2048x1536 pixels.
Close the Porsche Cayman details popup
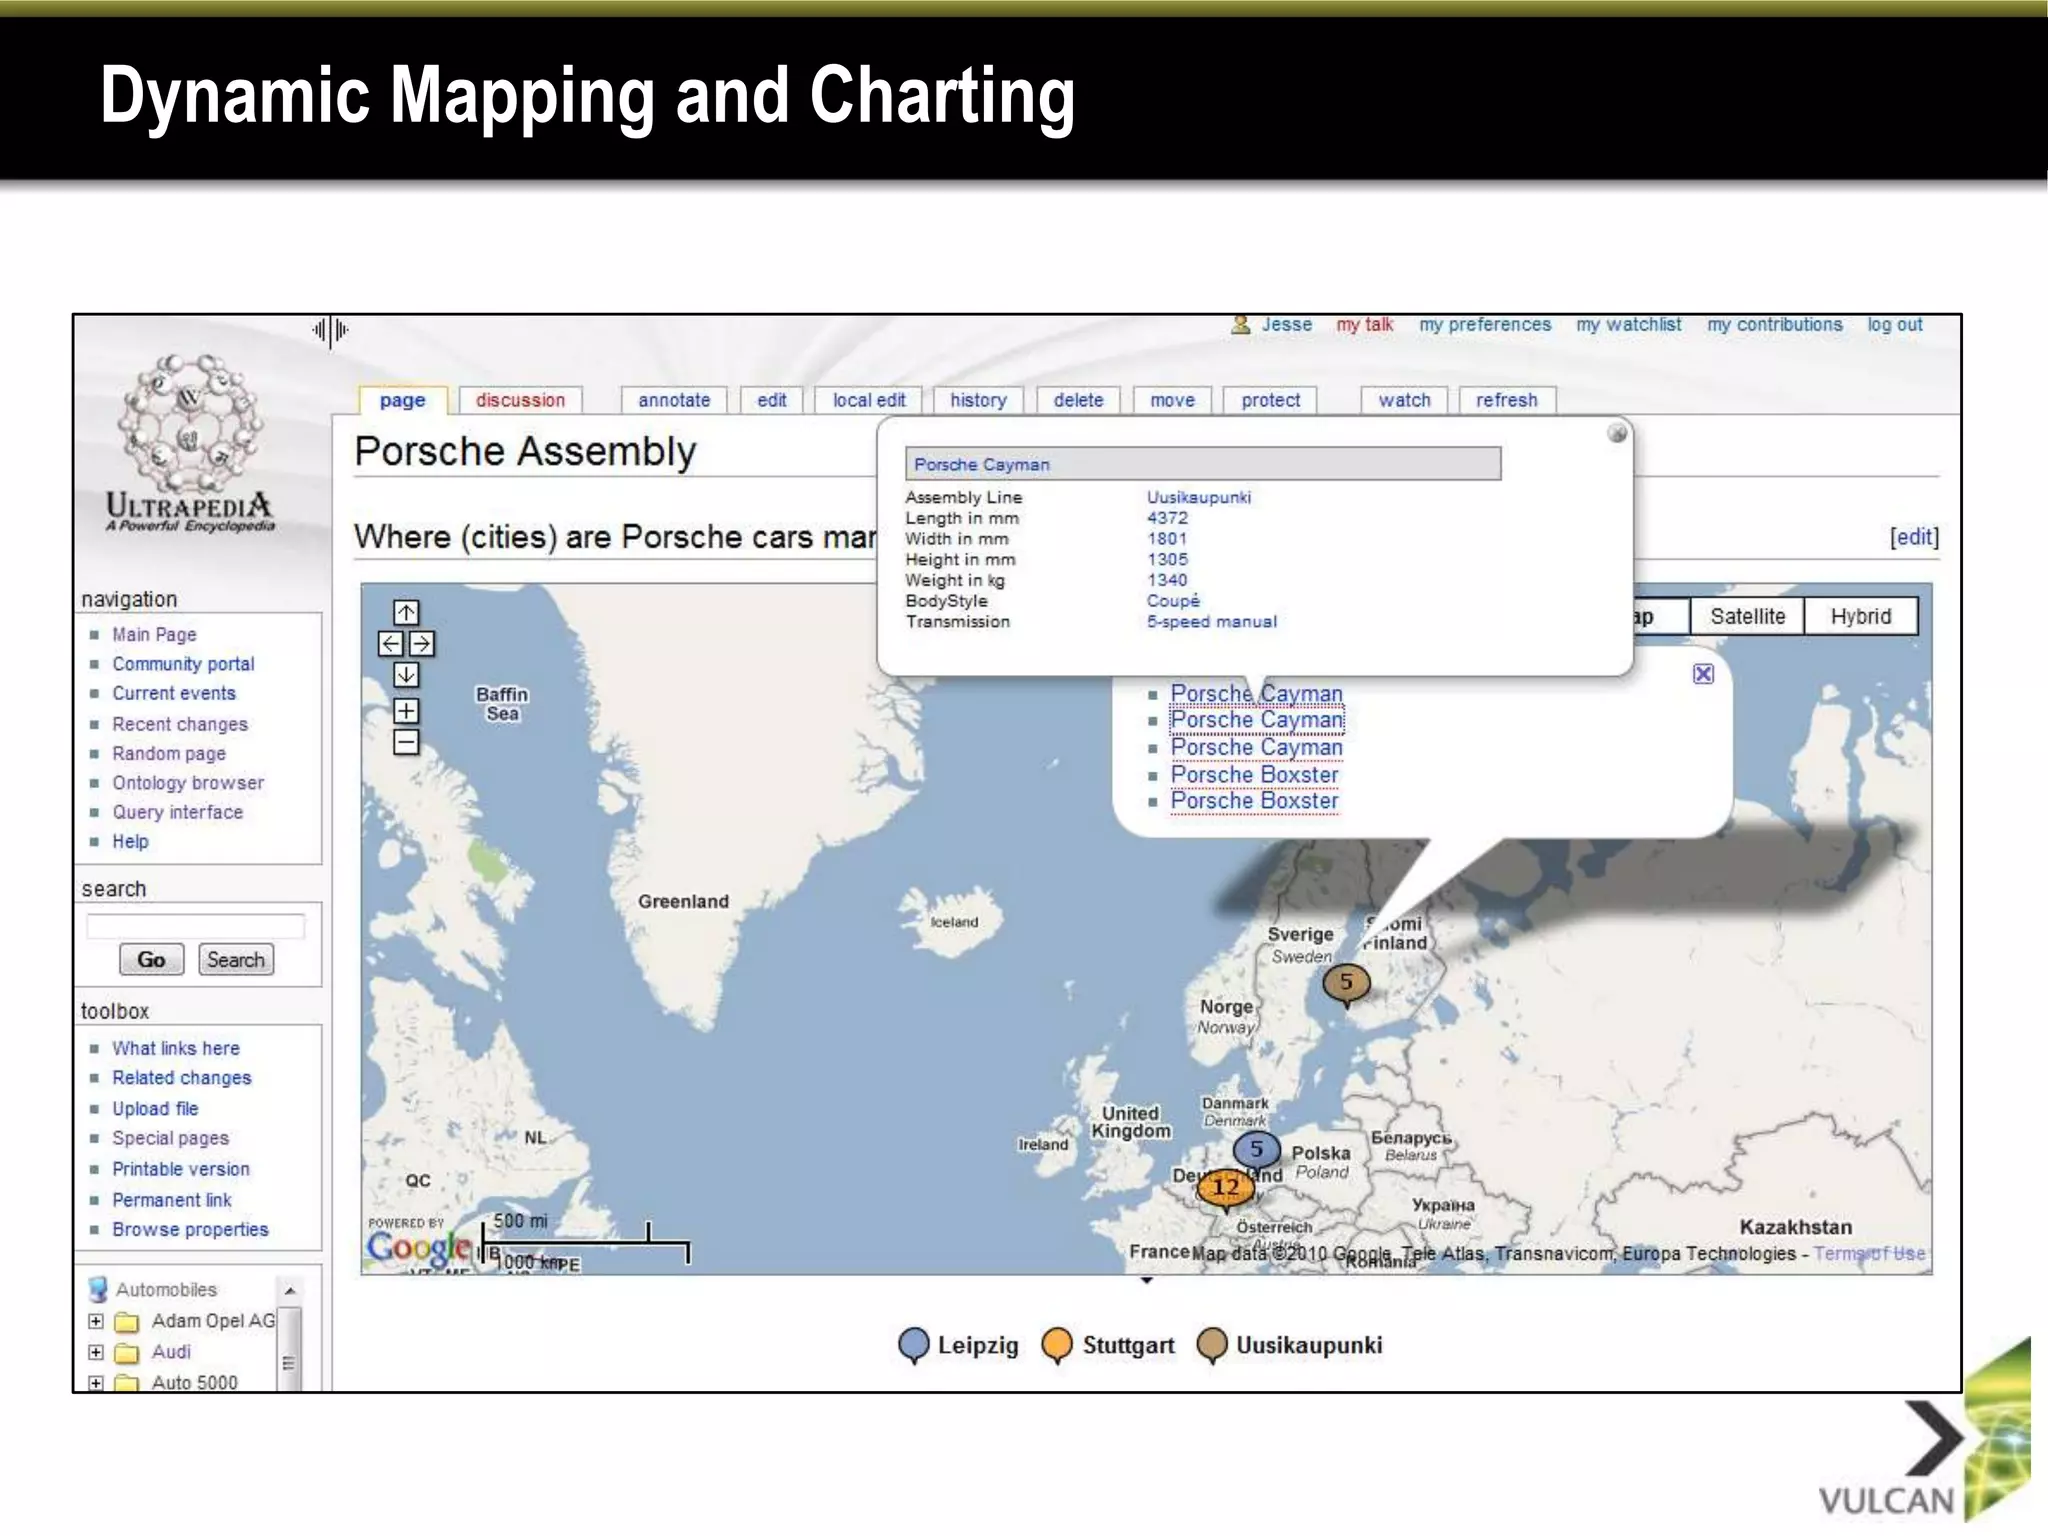[1617, 434]
